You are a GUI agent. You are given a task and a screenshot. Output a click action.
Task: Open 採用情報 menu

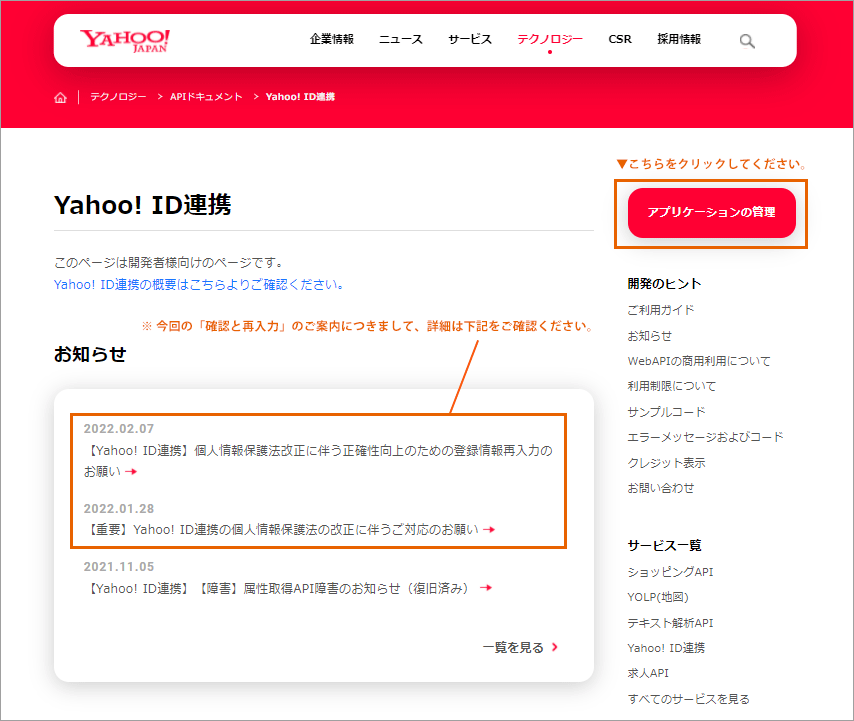click(679, 39)
